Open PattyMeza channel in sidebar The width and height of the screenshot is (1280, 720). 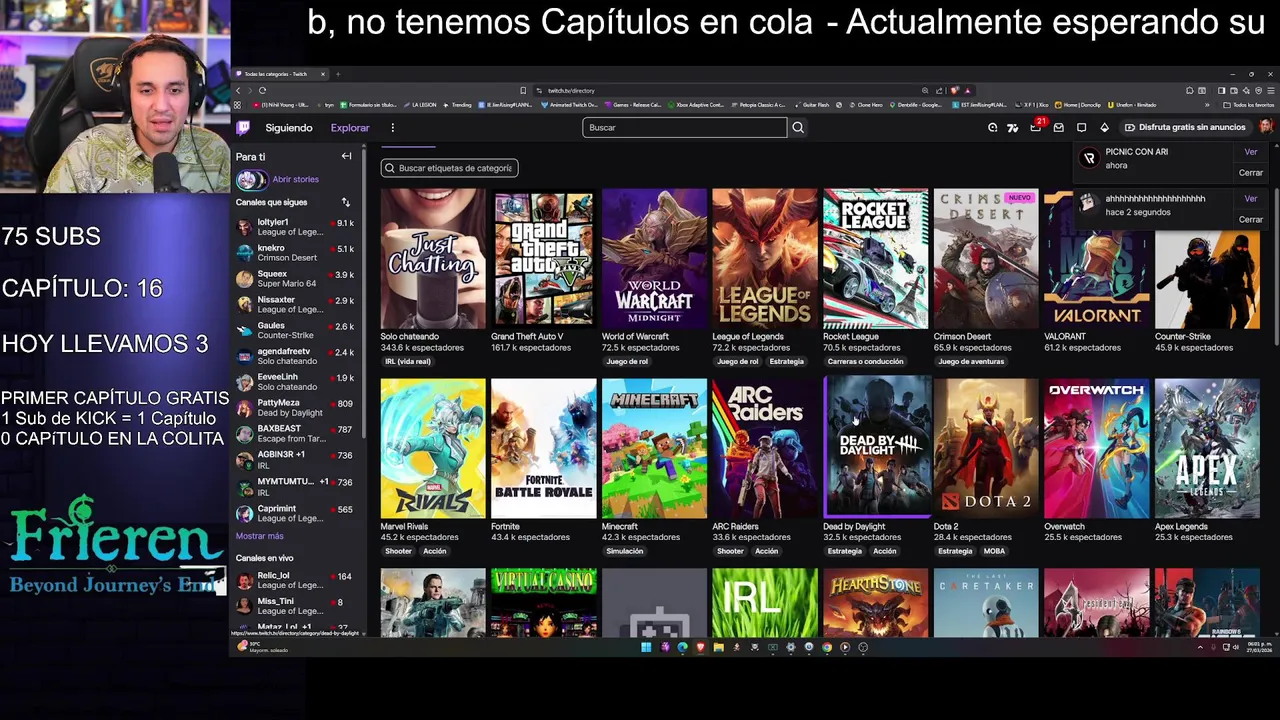[x=295, y=409]
